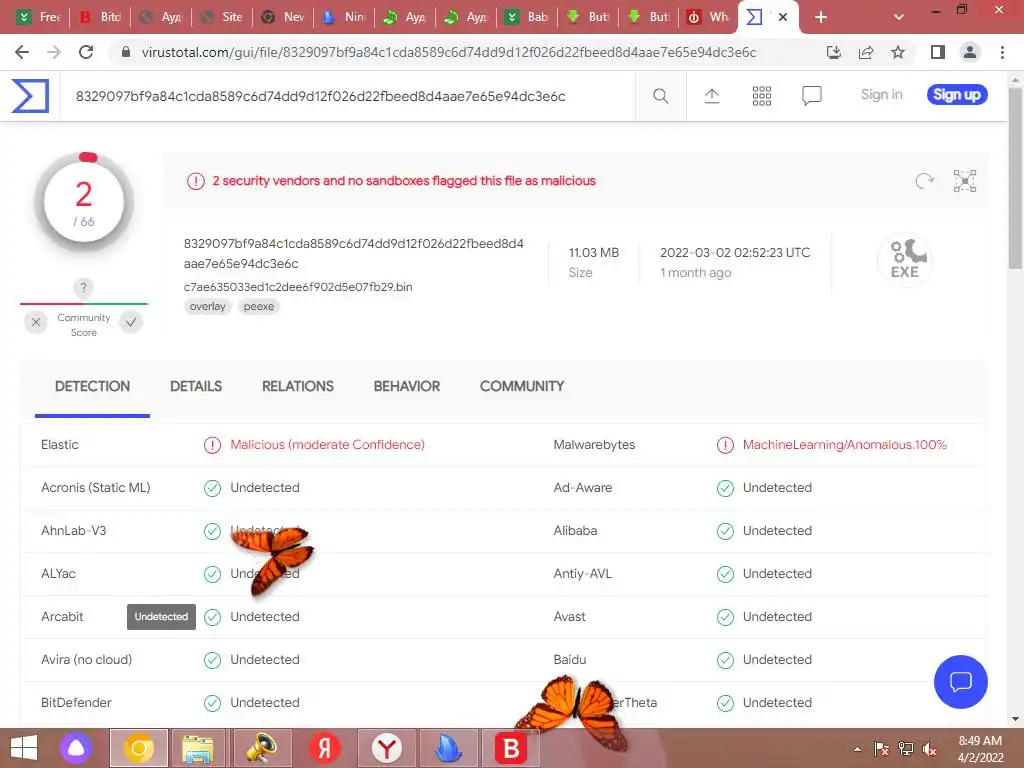Click the Windows Start button
This screenshot has height=768, width=1024.
[24, 748]
